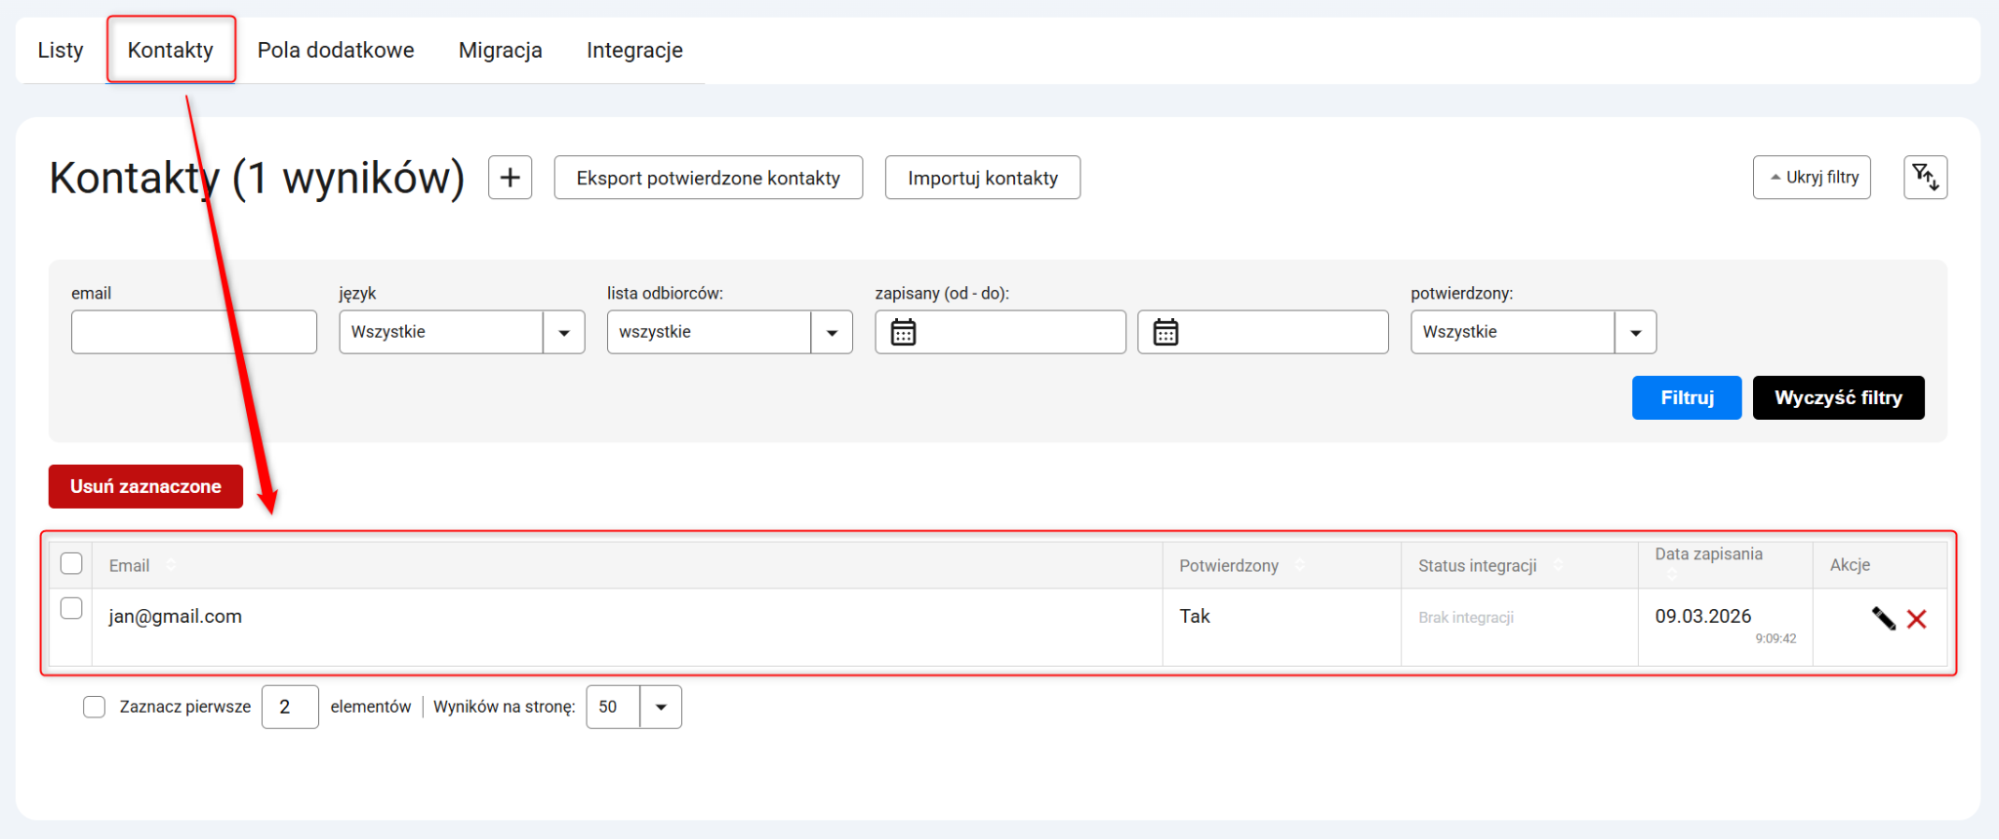Click Importuj kontakty button

pyautogui.click(x=982, y=178)
